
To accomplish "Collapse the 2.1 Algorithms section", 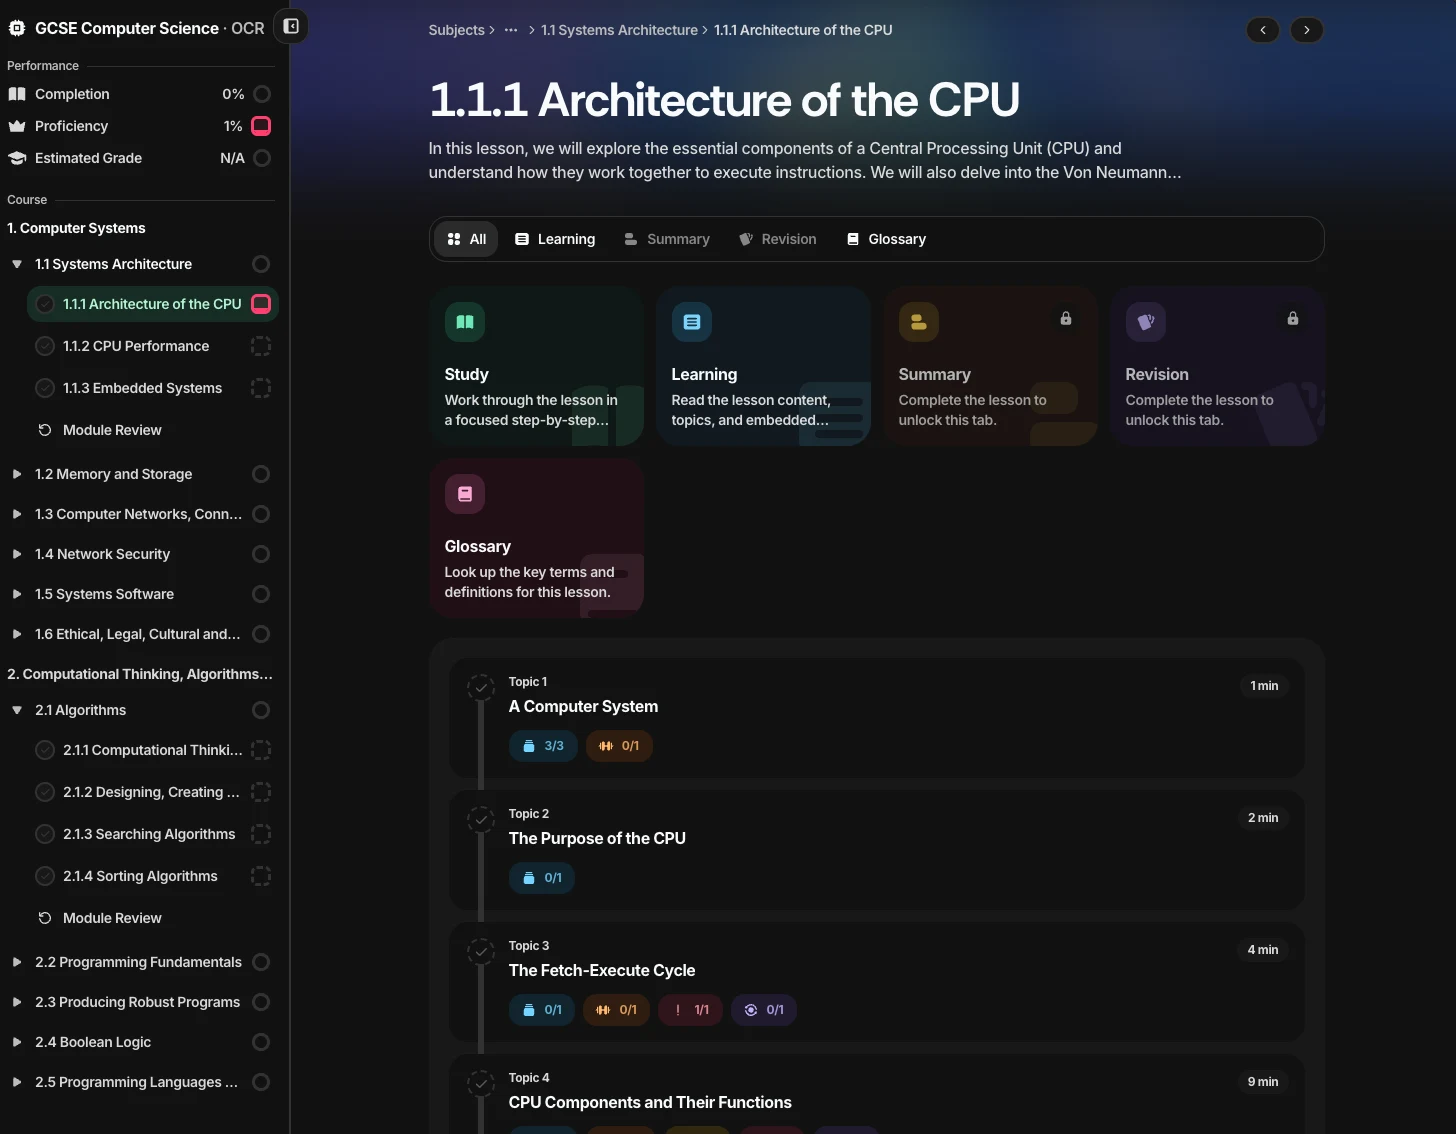I will point(17,710).
